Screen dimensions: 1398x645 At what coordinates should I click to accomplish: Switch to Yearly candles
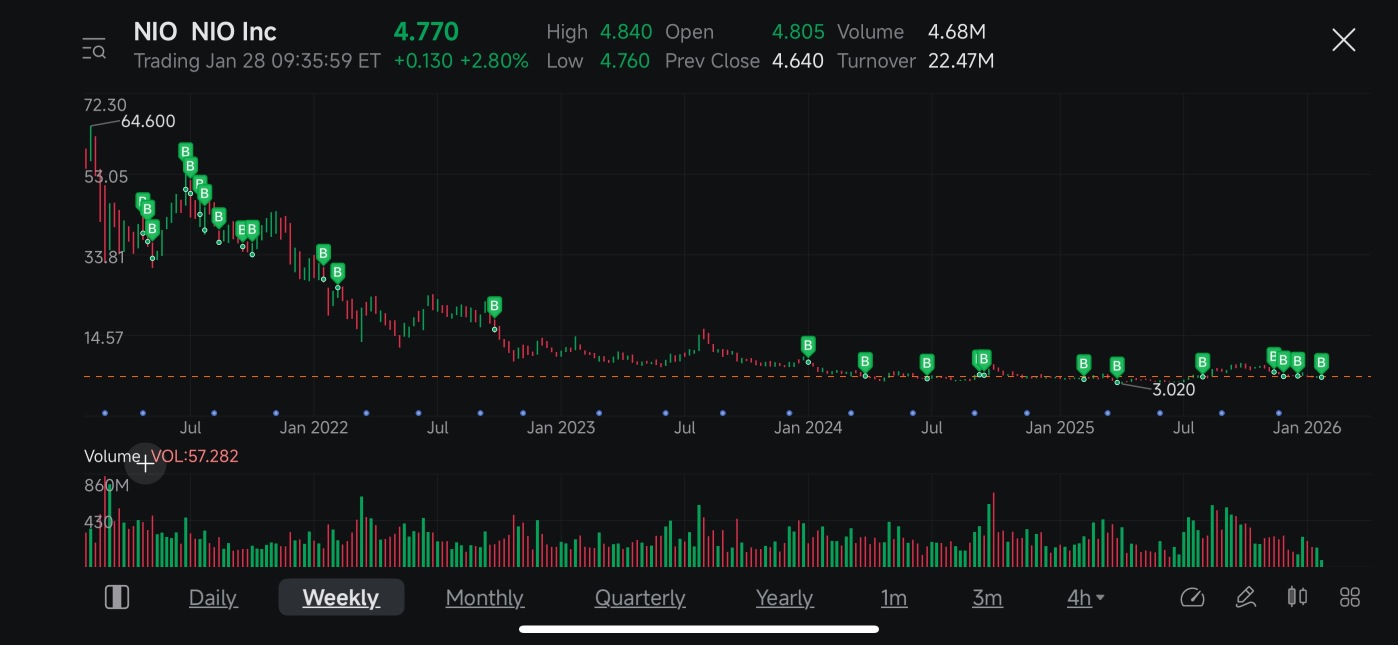pyautogui.click(x=785, y=598)
